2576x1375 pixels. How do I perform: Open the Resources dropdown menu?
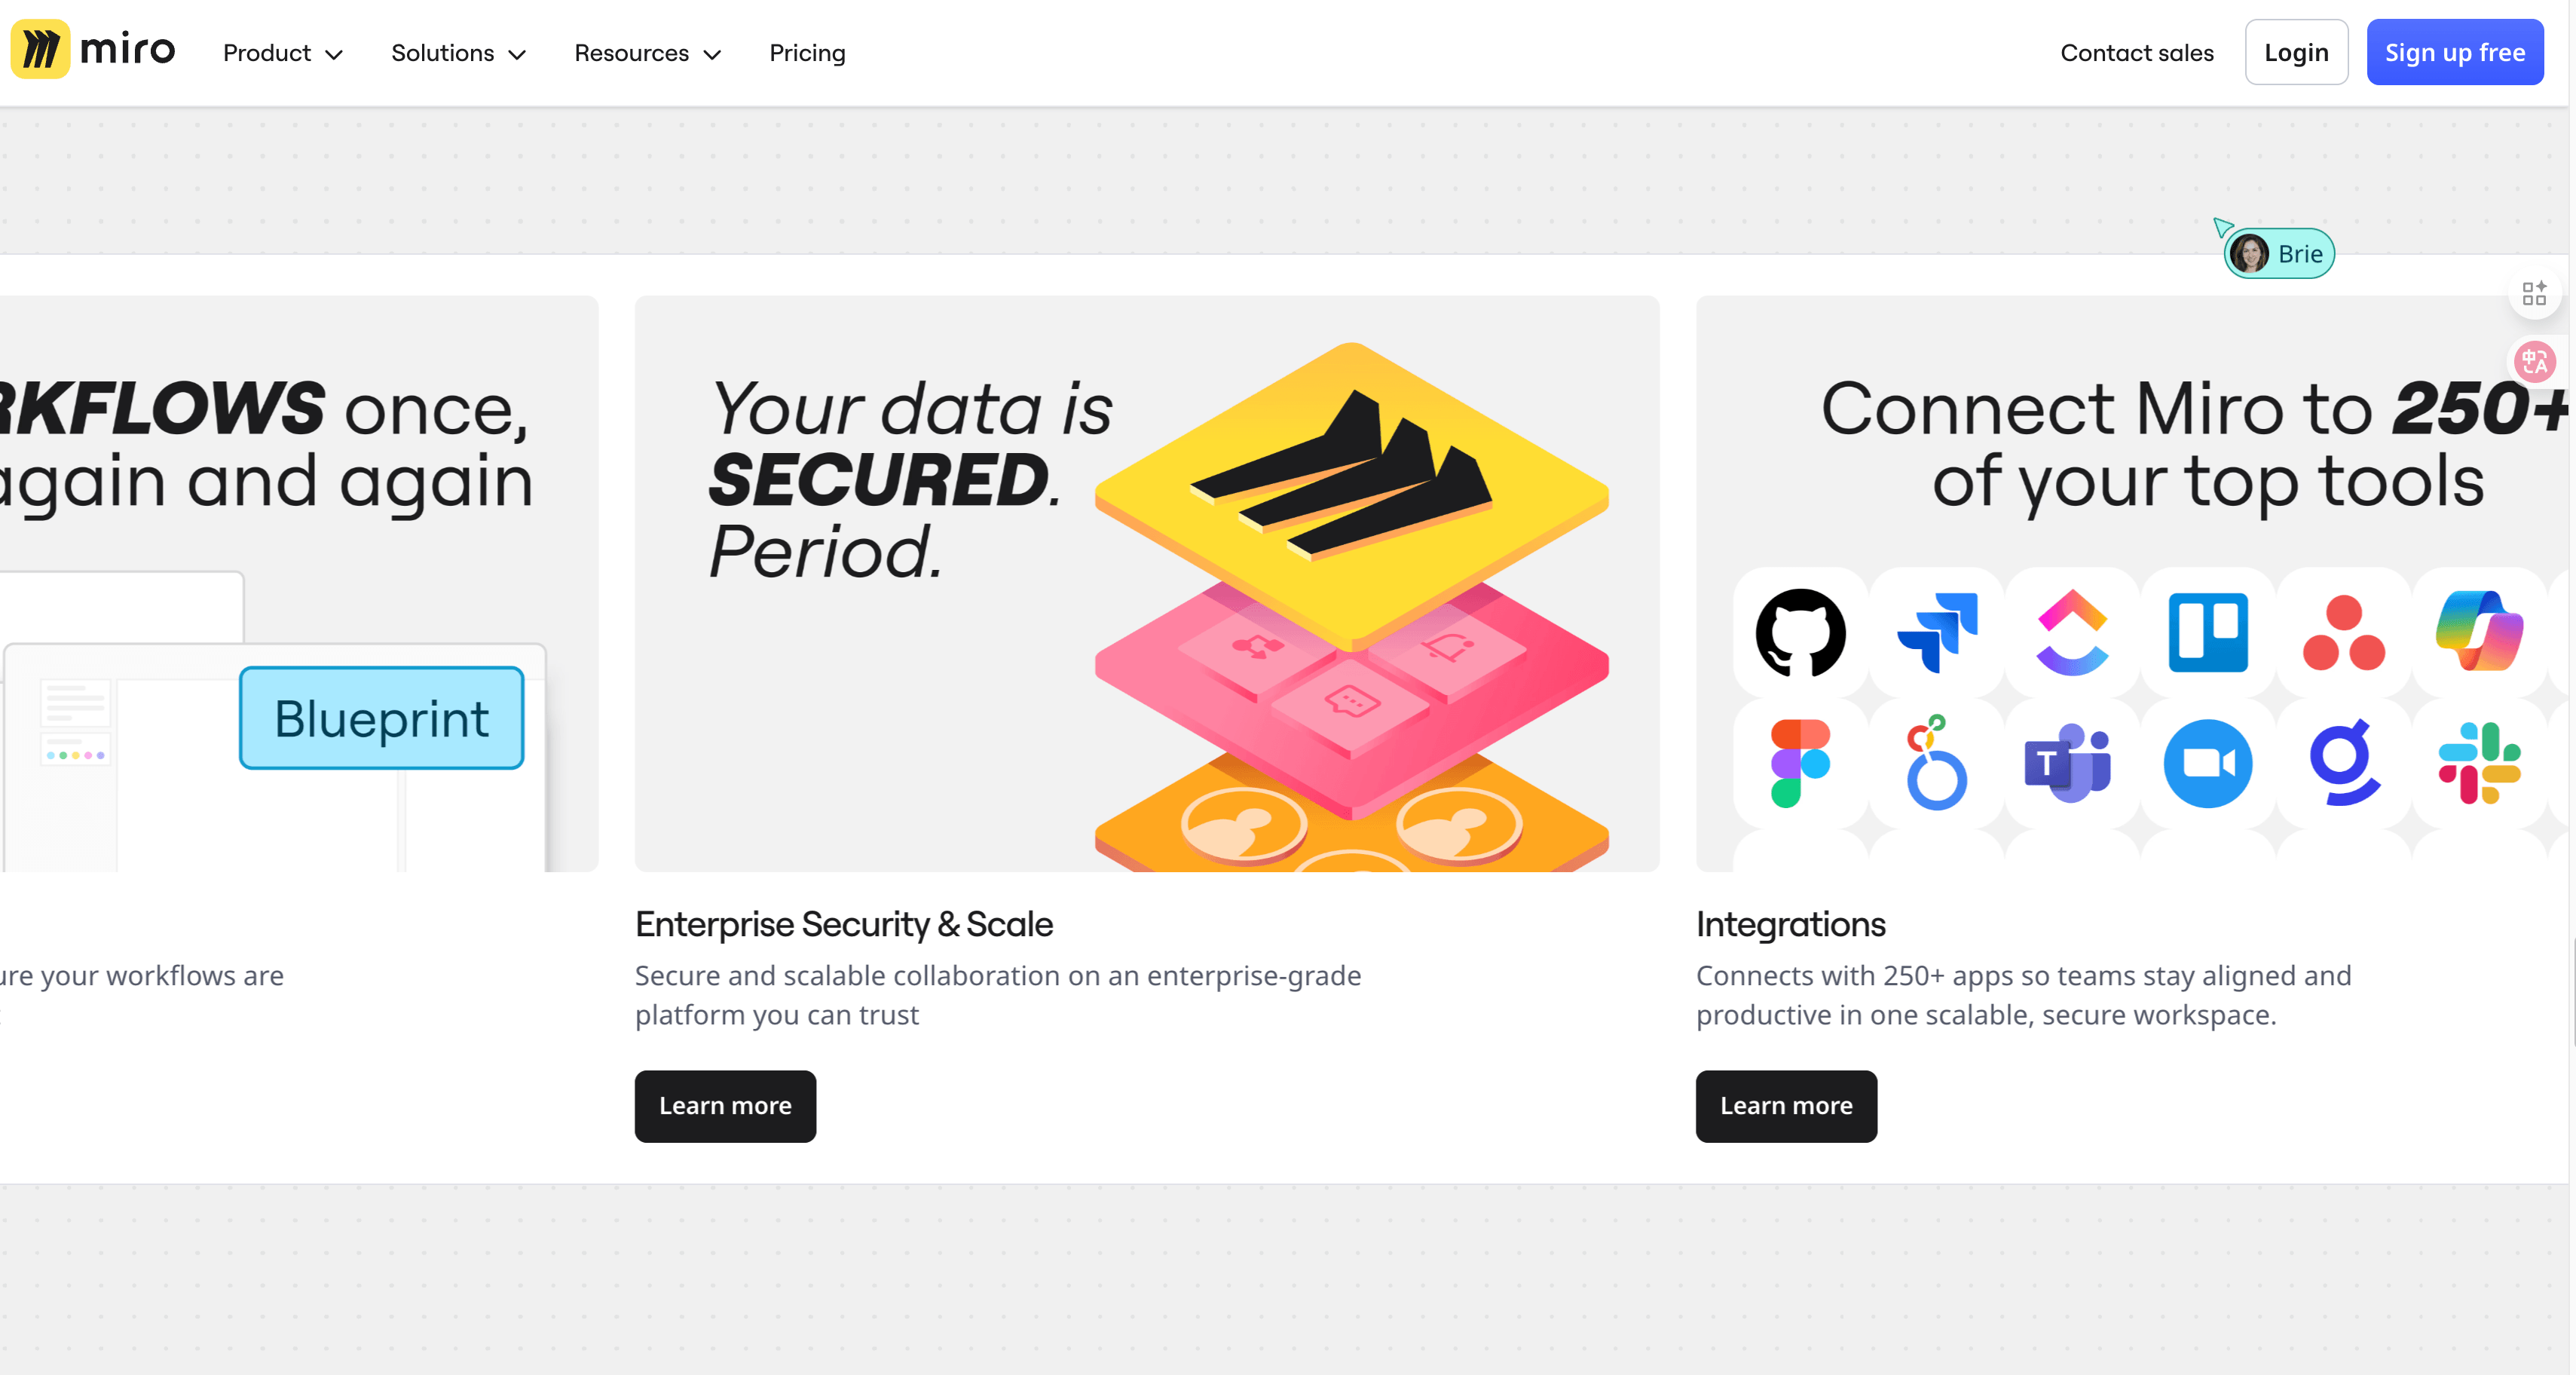pos(647,53)
